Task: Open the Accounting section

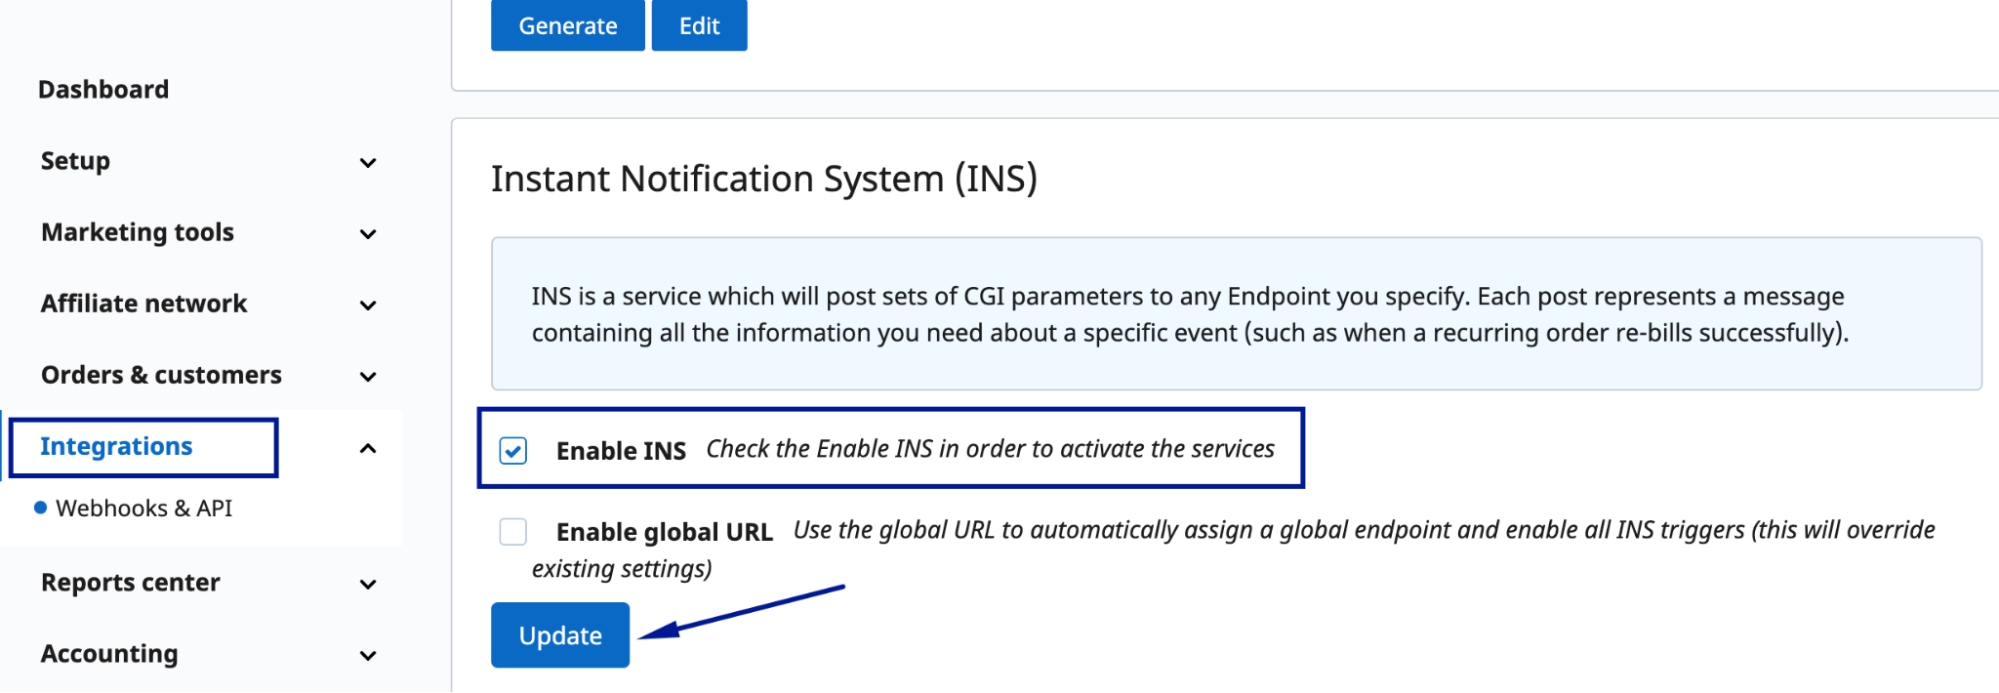Action: pyautogui.click(x=109, y=653)
